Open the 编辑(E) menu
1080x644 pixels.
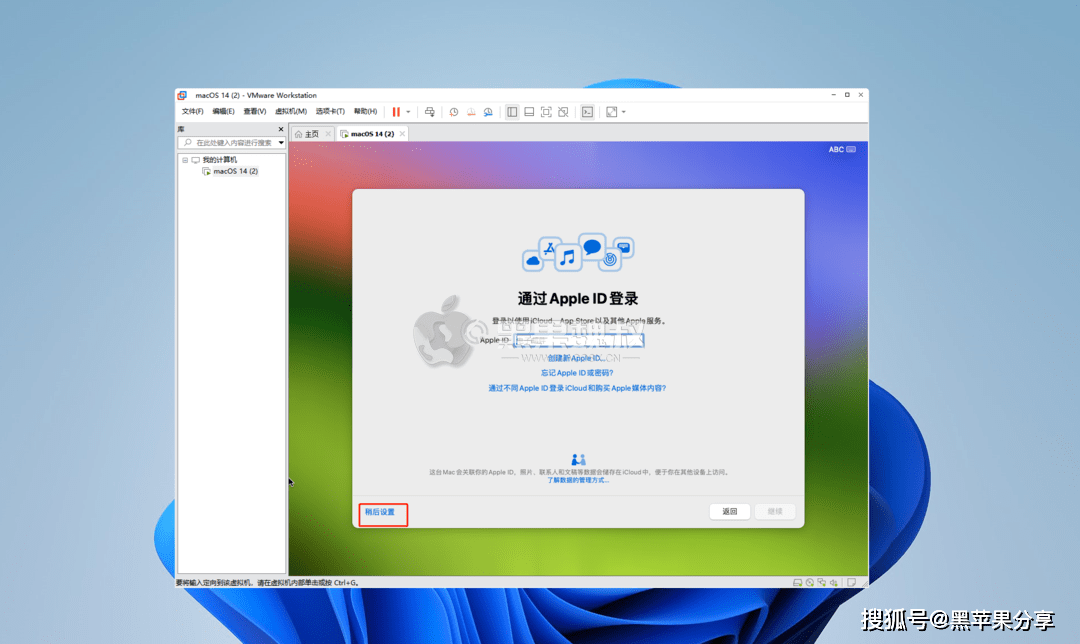223,112
